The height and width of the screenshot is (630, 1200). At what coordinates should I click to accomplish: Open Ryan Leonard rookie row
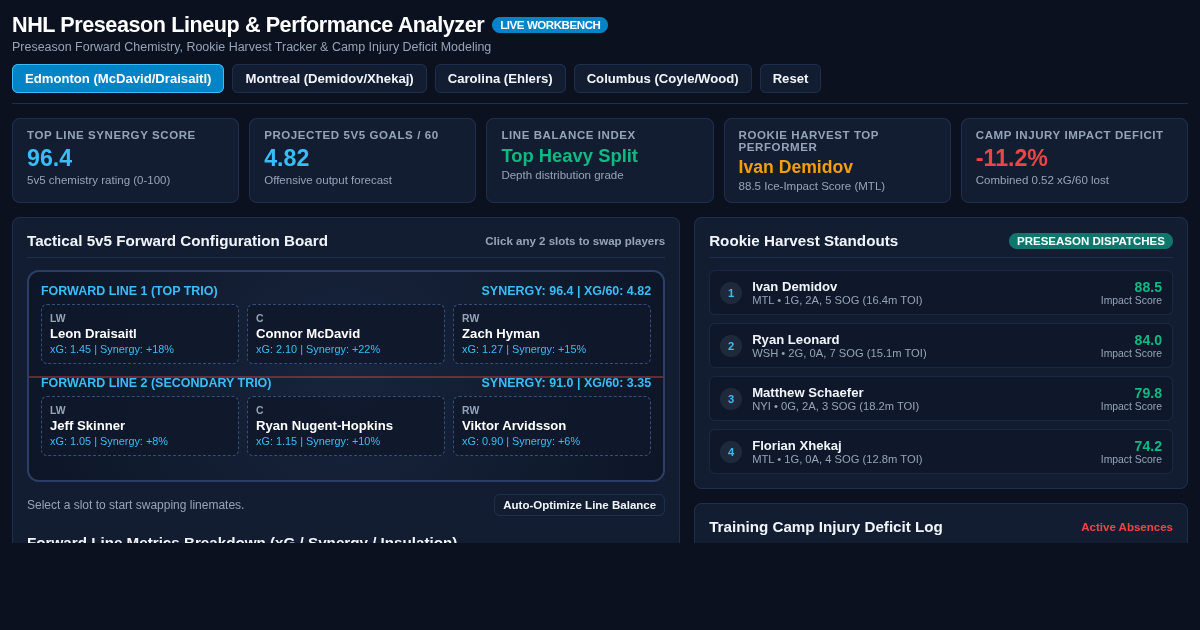click(941, 346)
